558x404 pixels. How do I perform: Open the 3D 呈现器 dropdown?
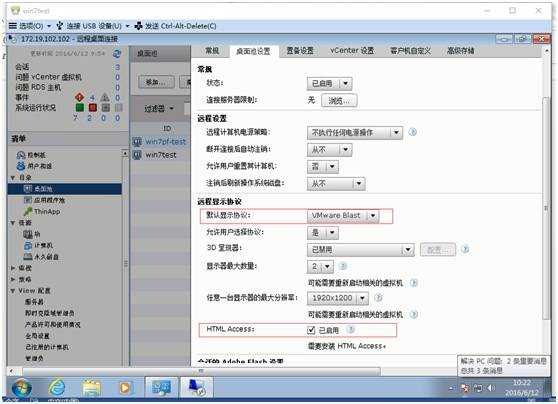(361, 250)
